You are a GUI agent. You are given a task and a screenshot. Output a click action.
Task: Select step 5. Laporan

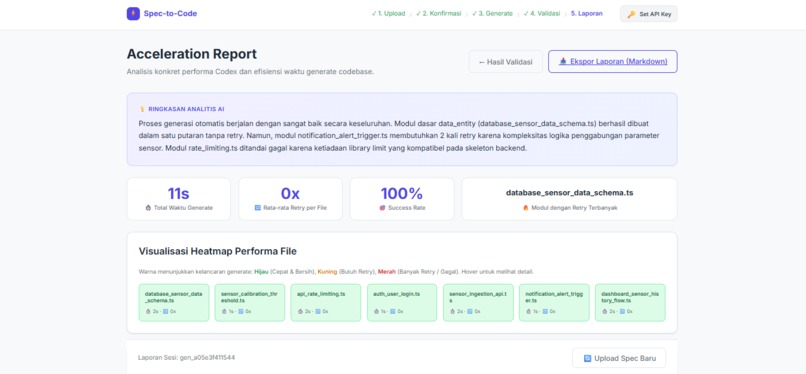click(587, 14)
